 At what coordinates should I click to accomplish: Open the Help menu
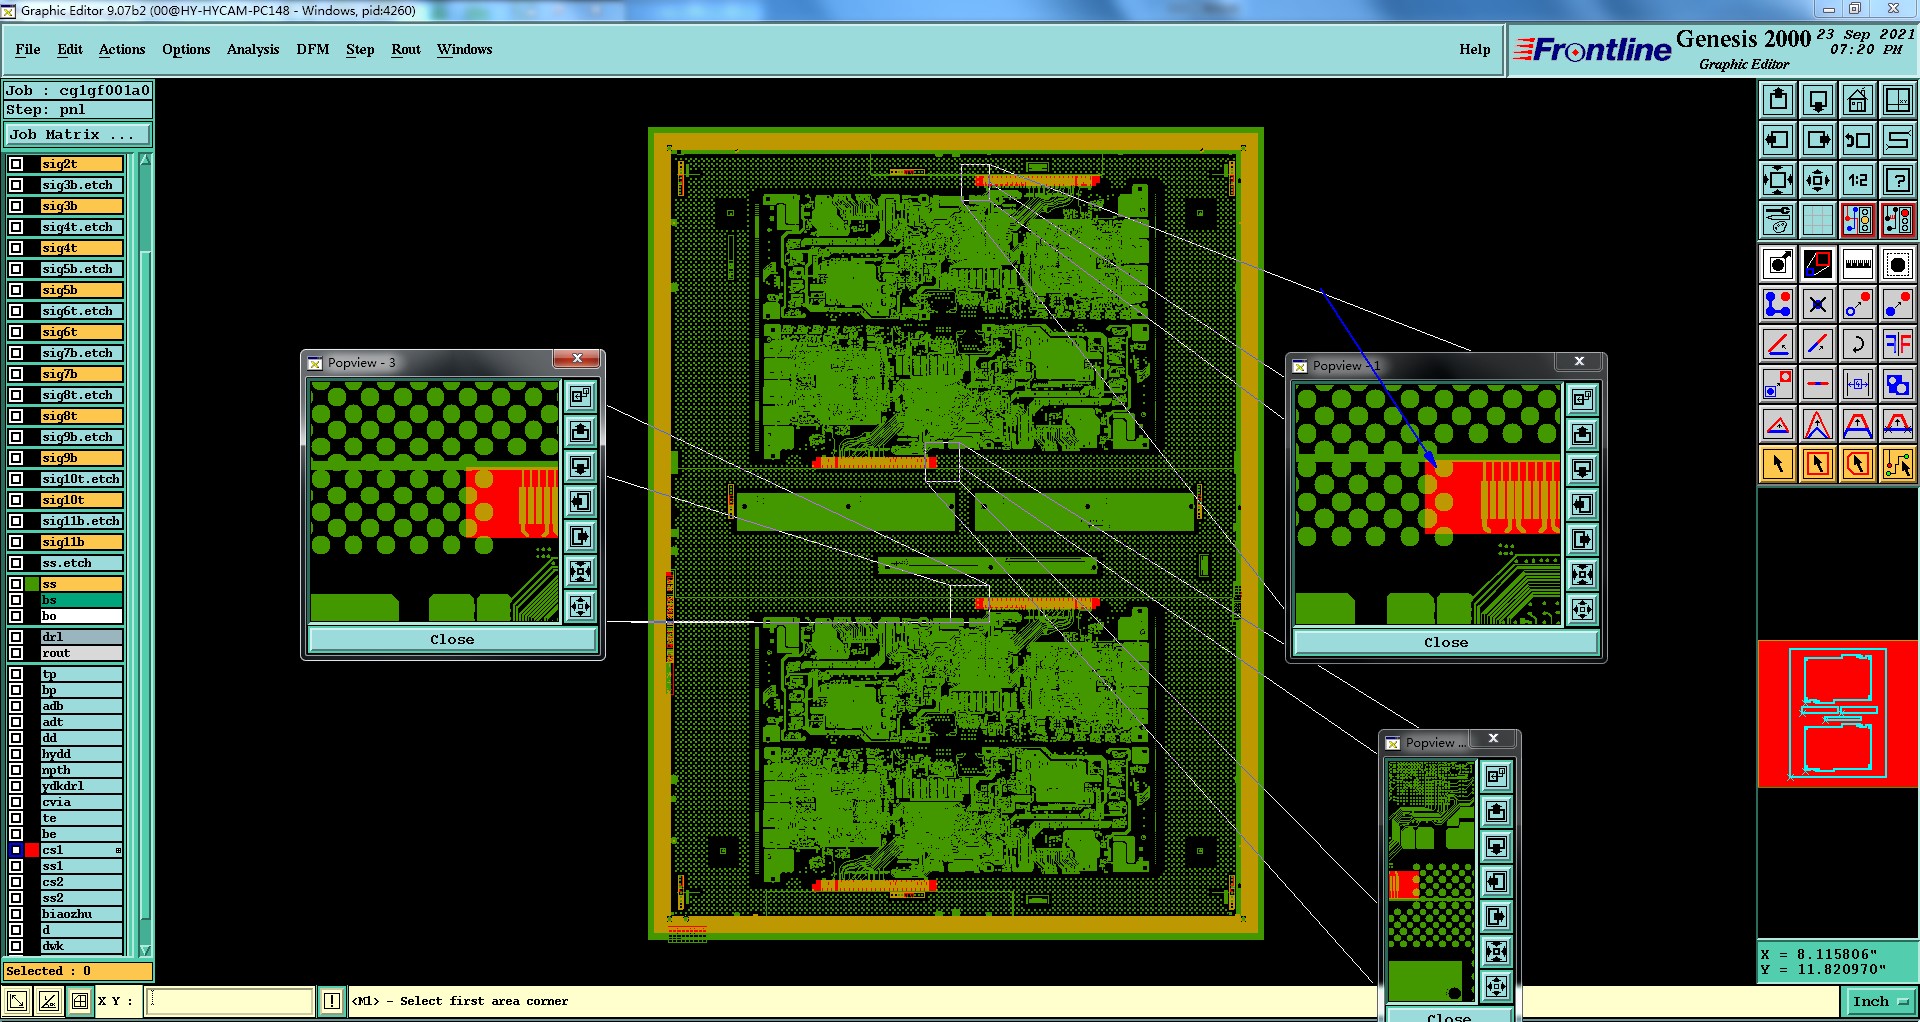click(1474, 49)
